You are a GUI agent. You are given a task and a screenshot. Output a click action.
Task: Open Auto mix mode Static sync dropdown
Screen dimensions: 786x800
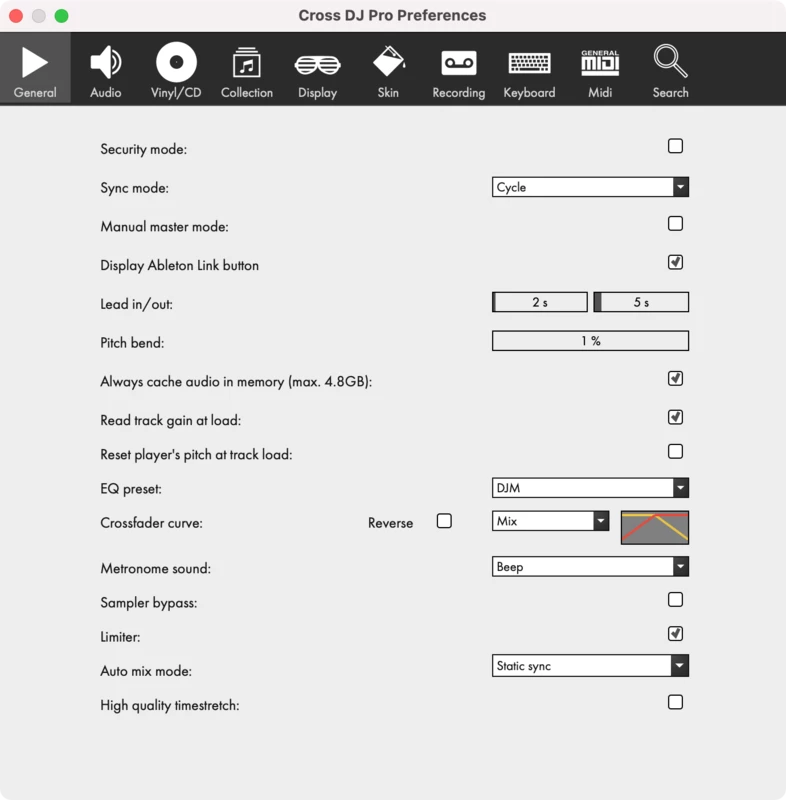click(590, 666)
